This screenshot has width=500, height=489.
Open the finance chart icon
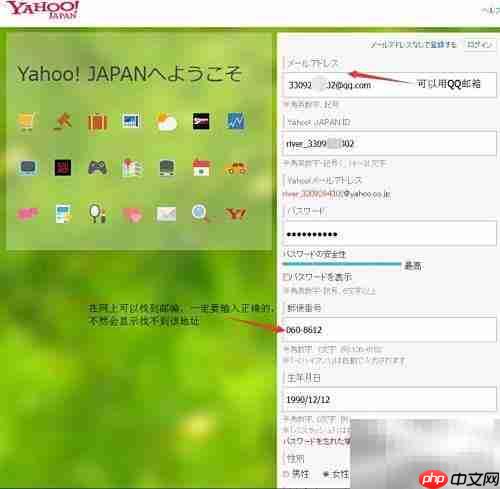point(236,121)
